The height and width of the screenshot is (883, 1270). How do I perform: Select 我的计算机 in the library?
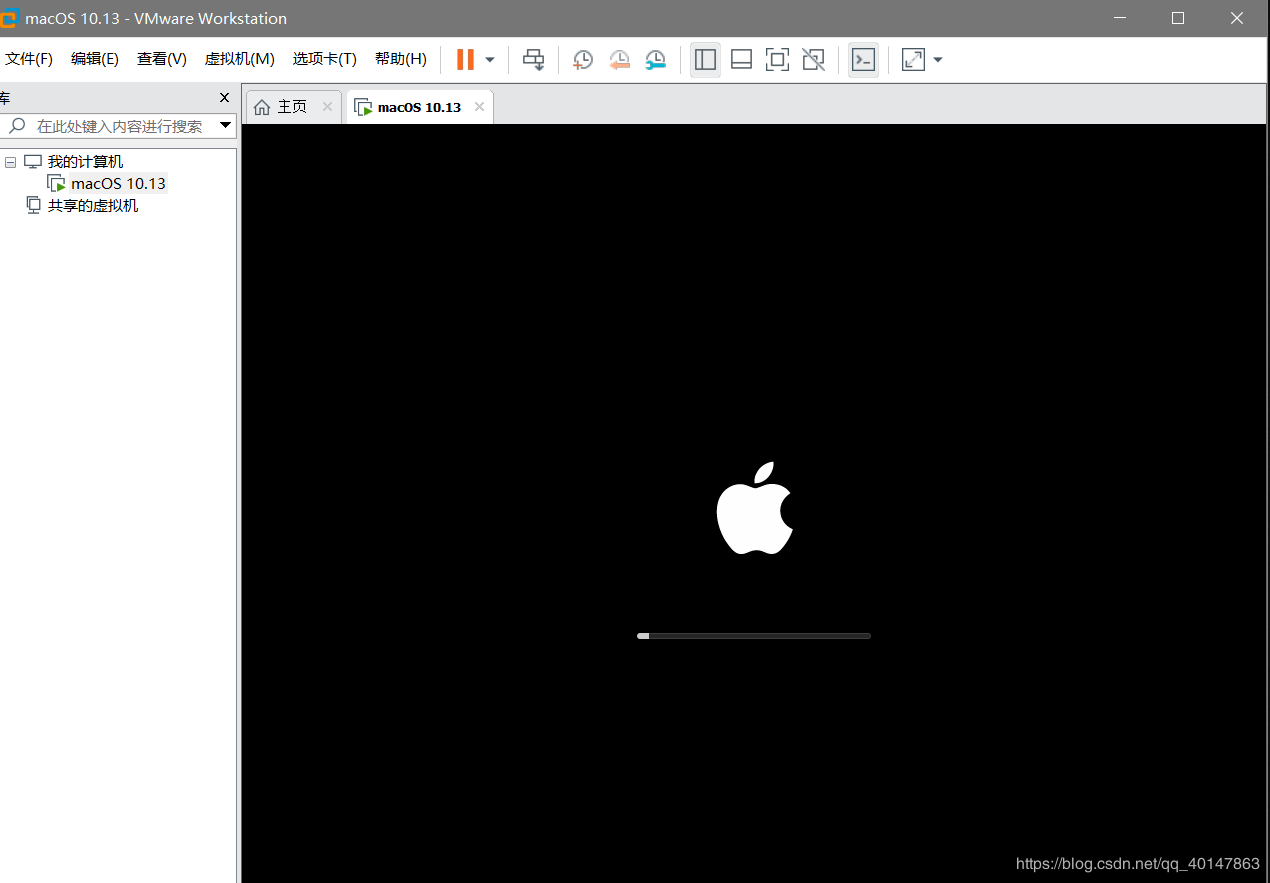click(x=85, y=162)
